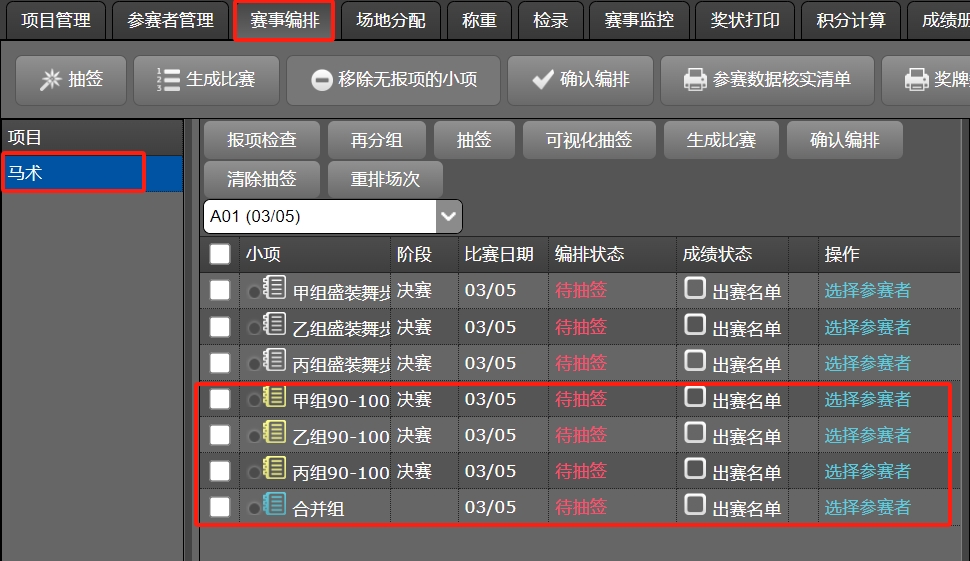Click the 比赛日期 column header
The width and height of the screenshot is (970, 561).
pyautogui.click(x=499, y=255)
